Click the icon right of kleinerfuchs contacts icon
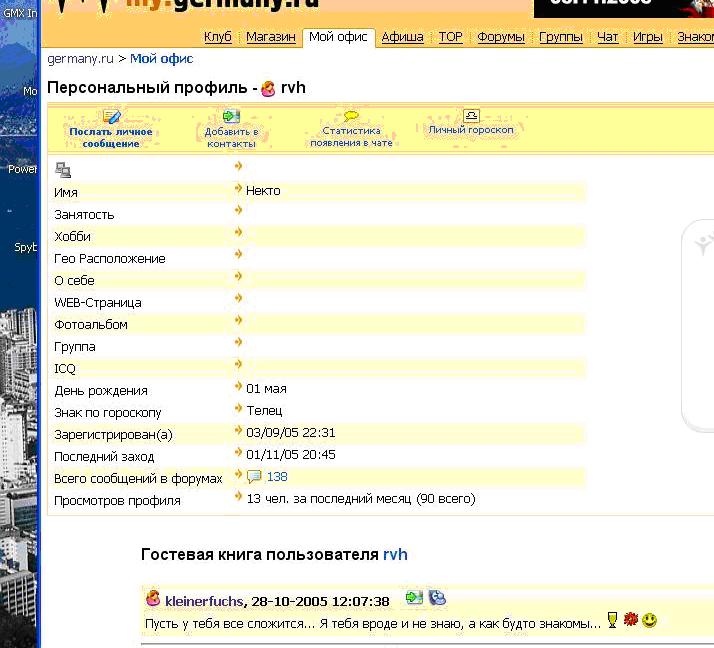This screenshot has height=648, width=714. pyautogui.click(x=437, y=597)
